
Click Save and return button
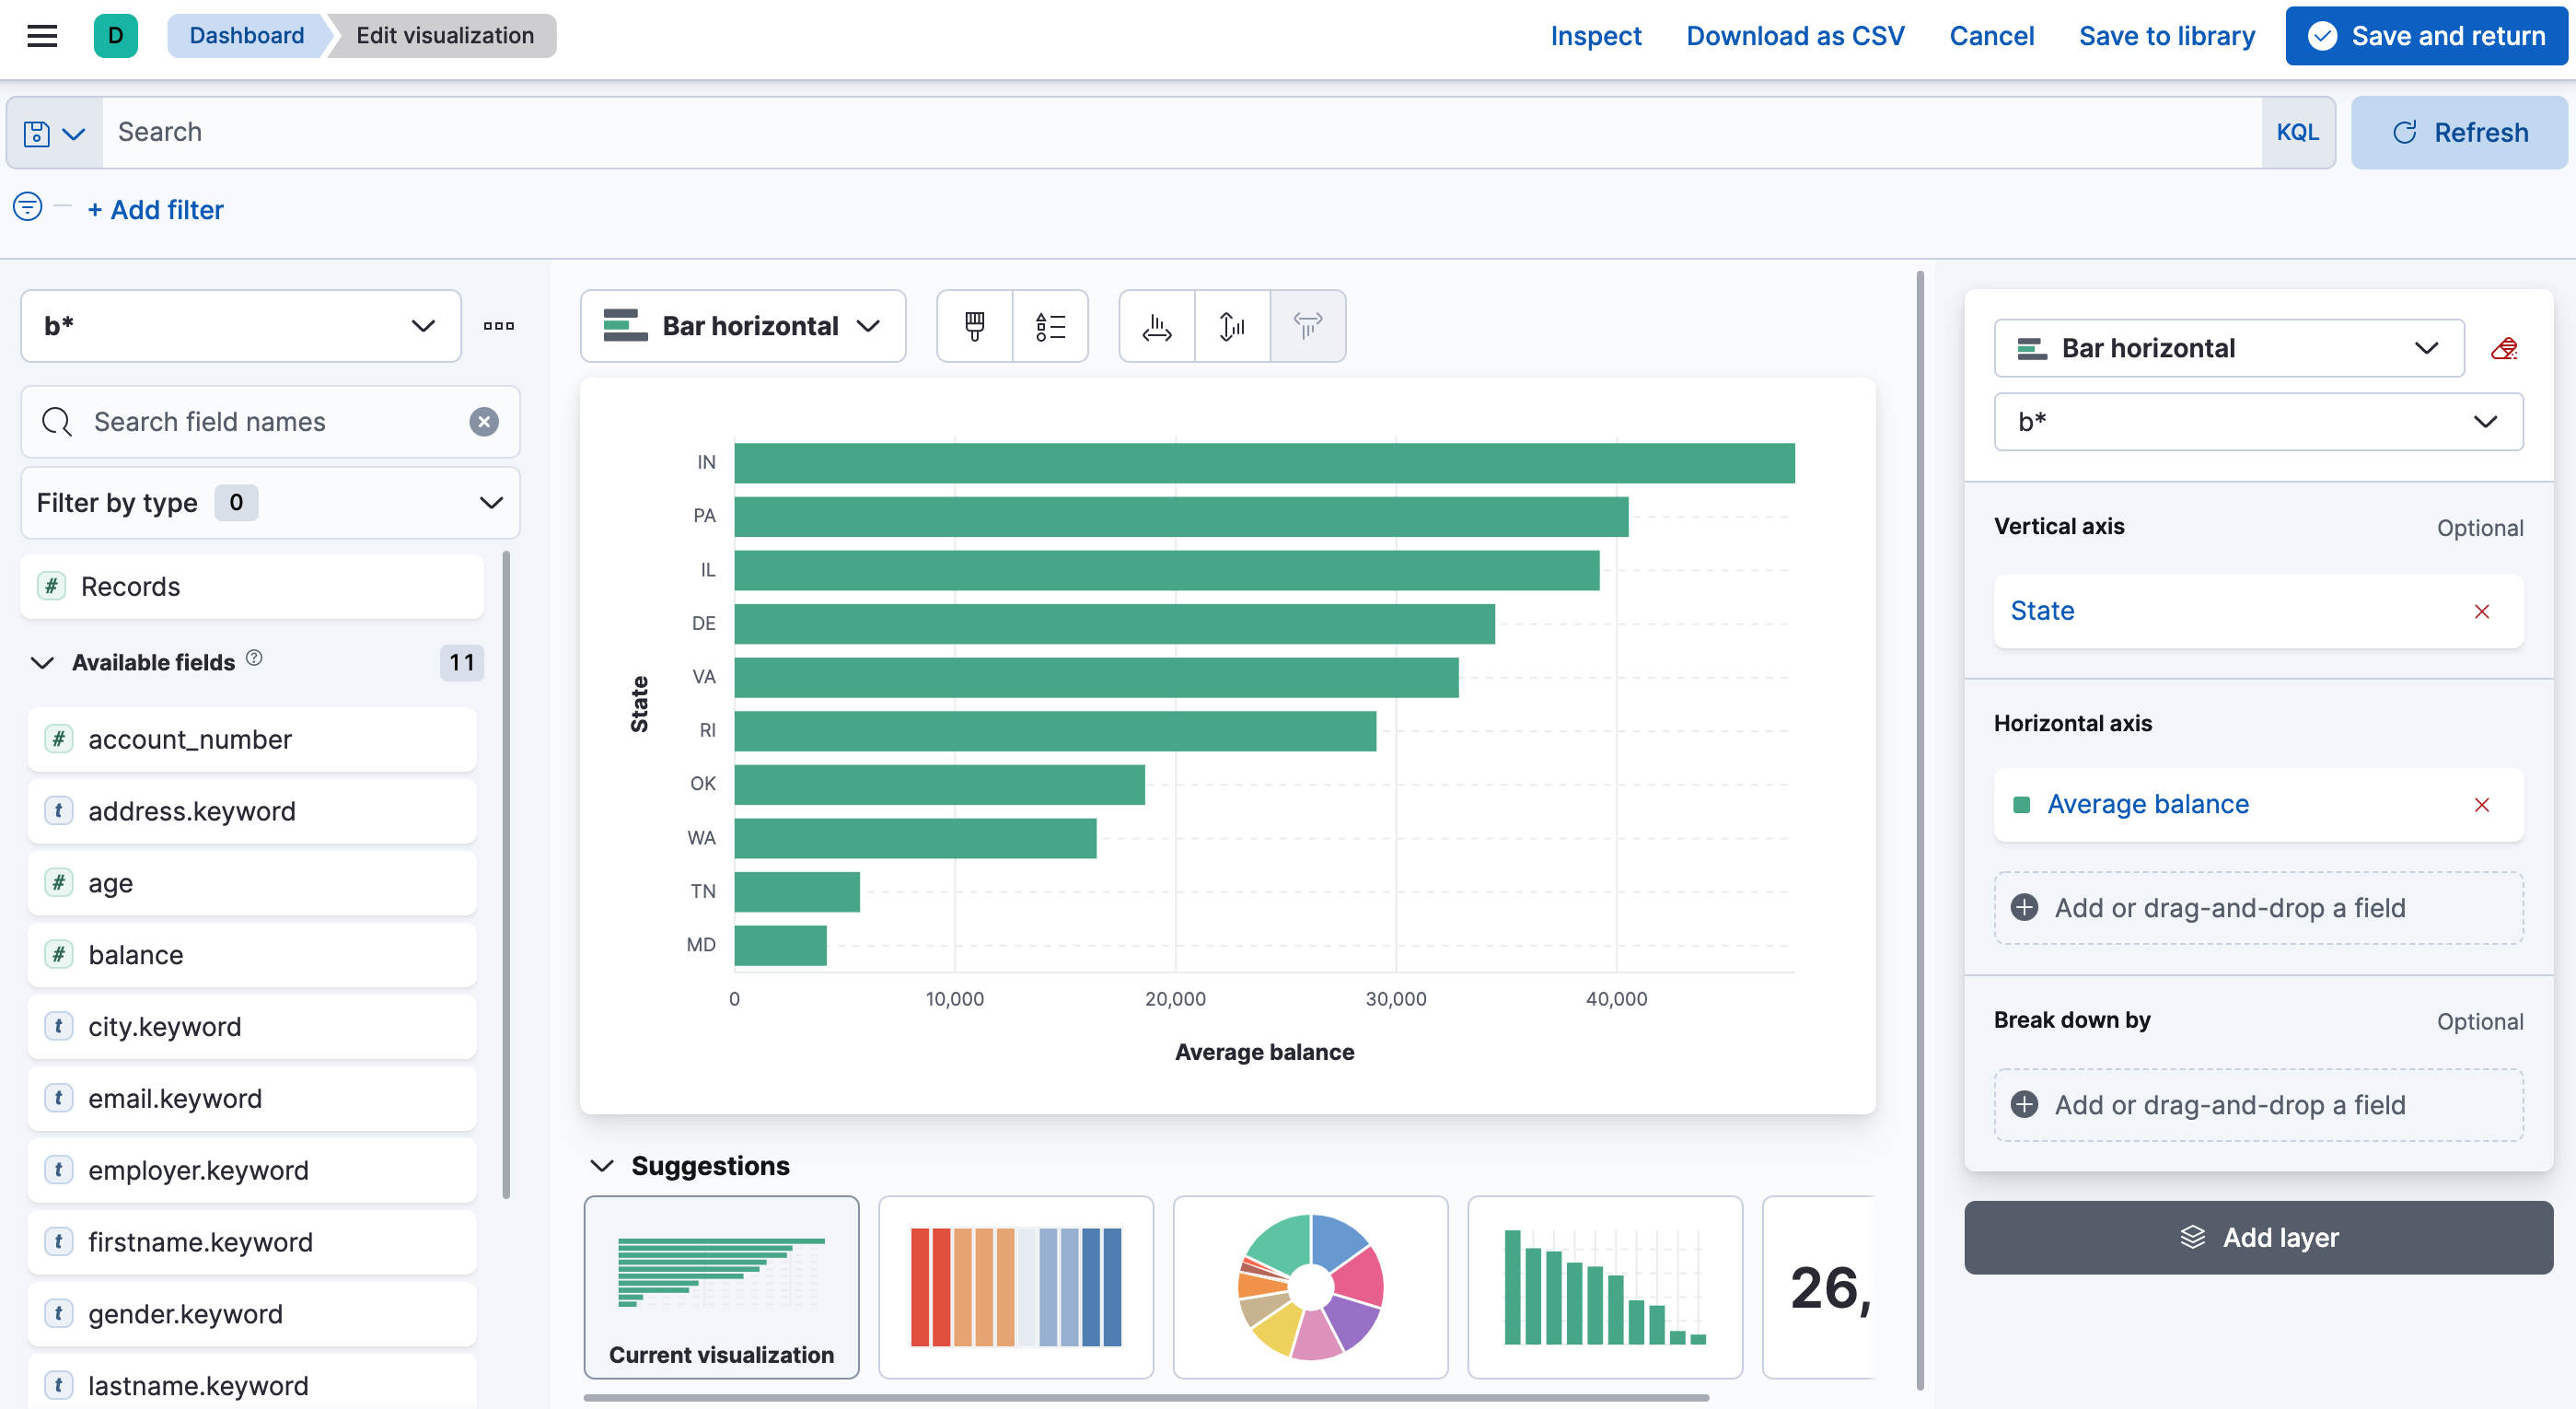coord(2429,35)
